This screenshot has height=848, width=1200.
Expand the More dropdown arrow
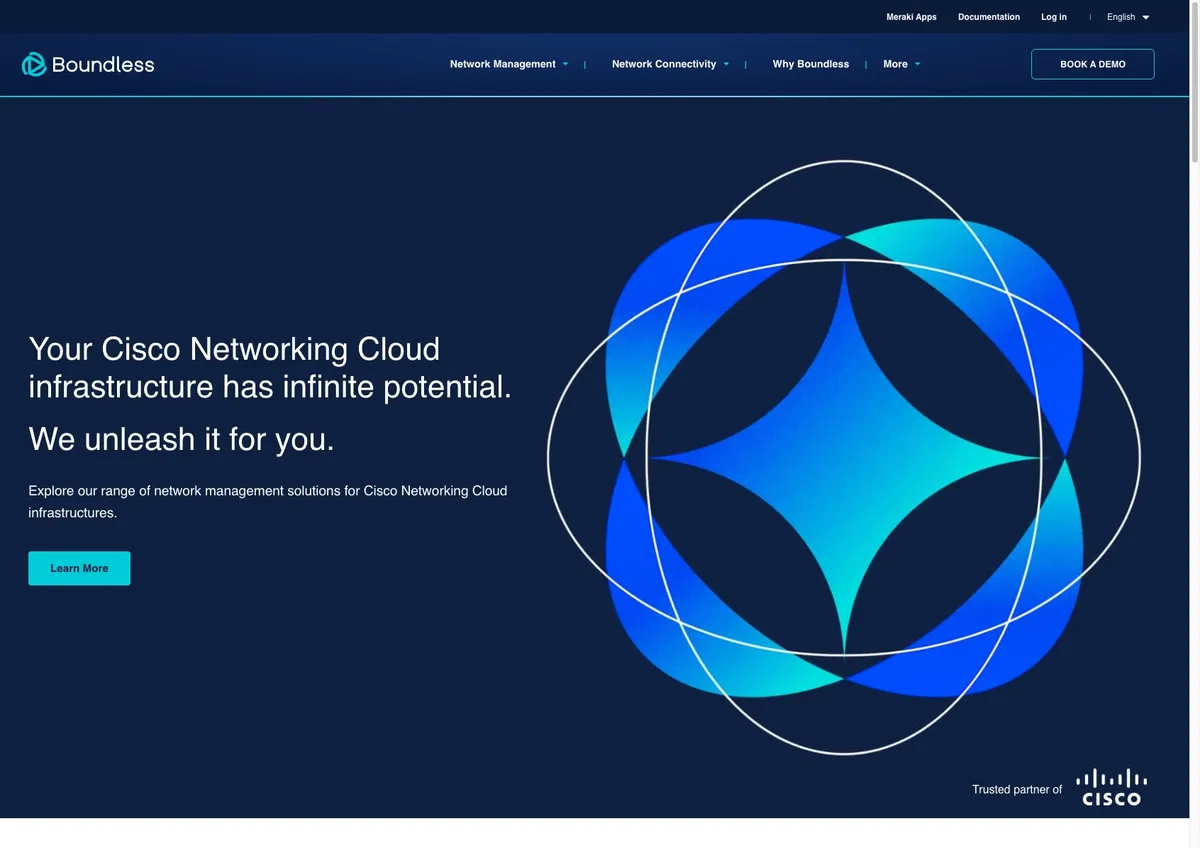[x=917, y=64]
